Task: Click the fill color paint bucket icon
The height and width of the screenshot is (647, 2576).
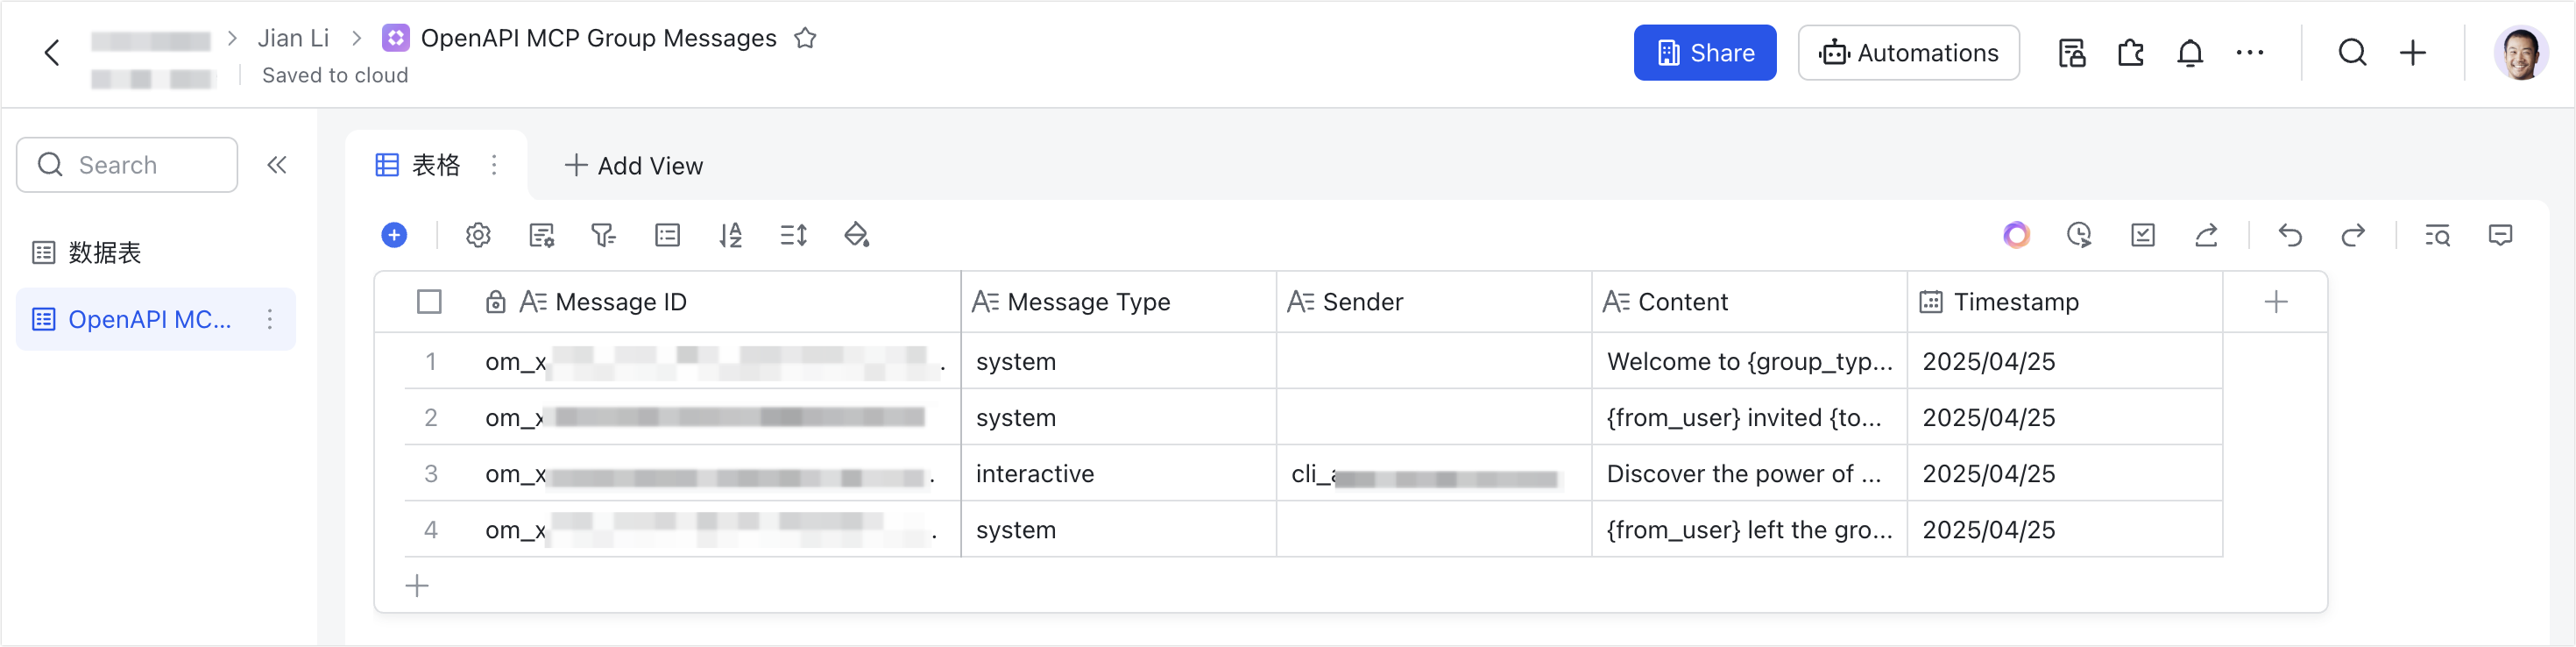Action: tap(856, 235)
